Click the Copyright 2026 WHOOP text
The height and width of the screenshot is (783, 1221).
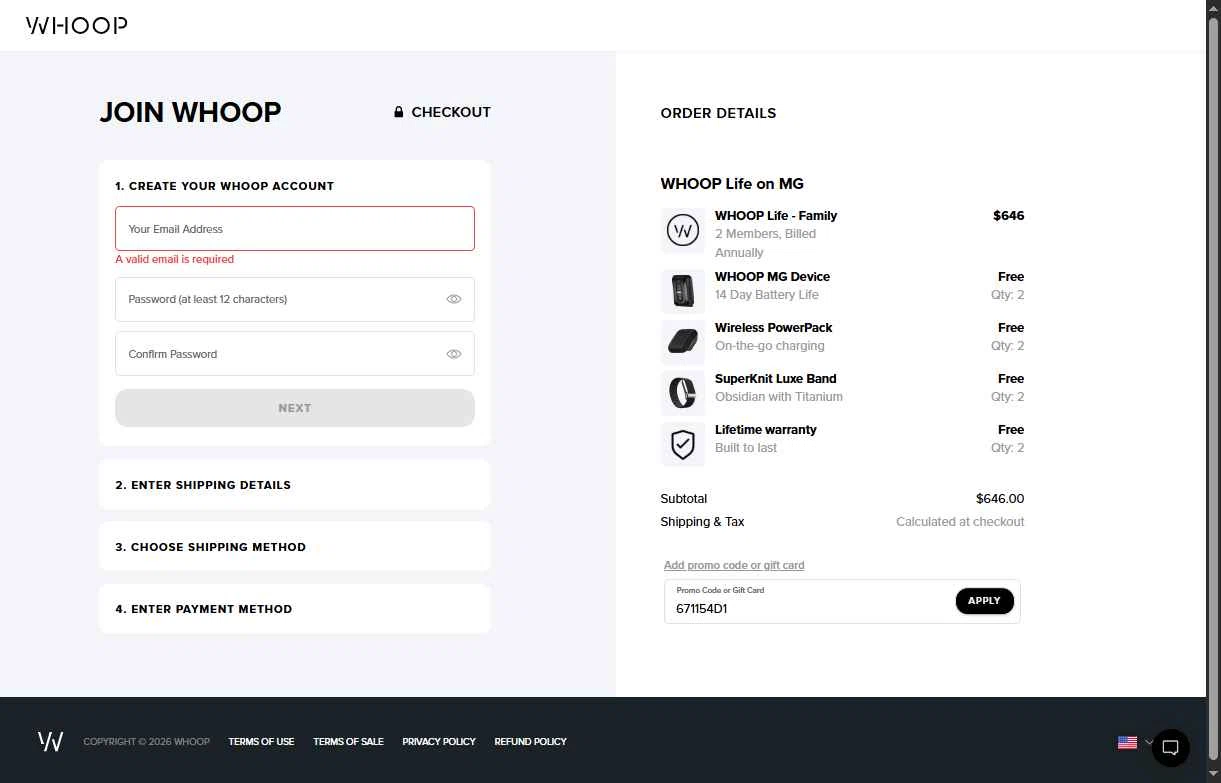[x=147, y=742]
